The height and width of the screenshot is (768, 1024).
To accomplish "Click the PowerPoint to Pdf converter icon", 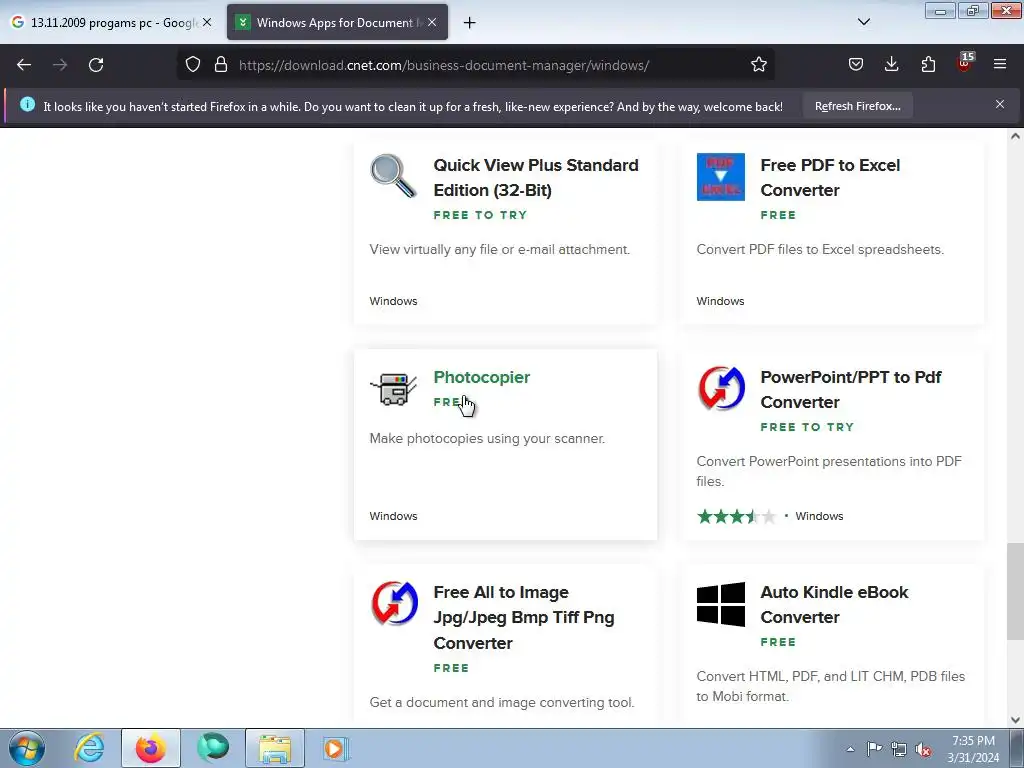I will pyautogui.click(x=721, y=389).
